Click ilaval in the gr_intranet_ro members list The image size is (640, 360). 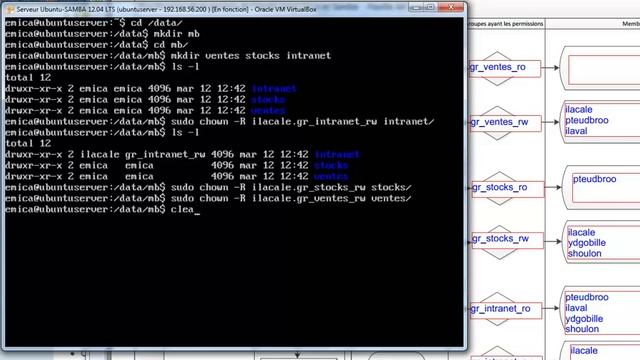(576, 308)
